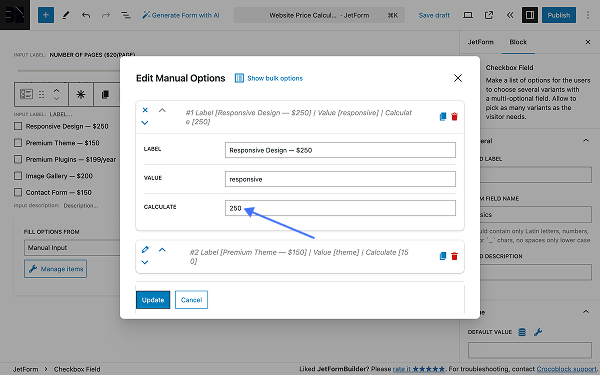600x375 pixels.
Task: Click Generate Form with AI
Action: [x=181, y=15]
